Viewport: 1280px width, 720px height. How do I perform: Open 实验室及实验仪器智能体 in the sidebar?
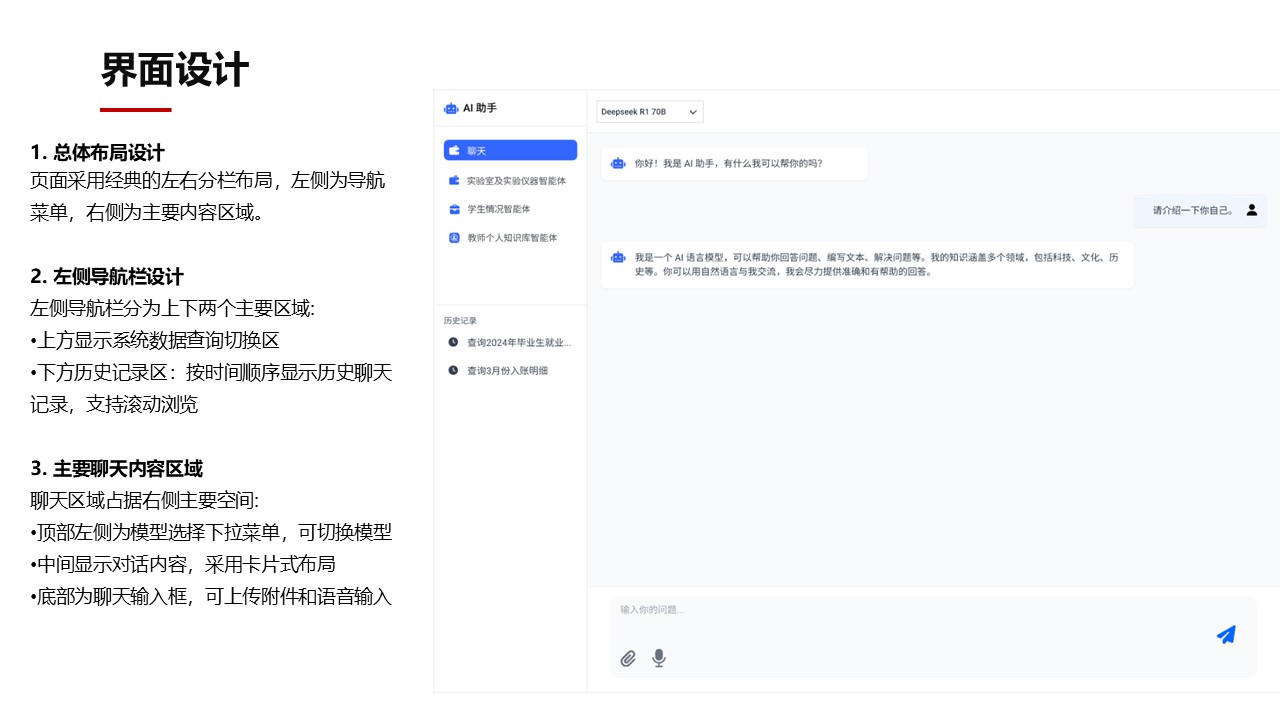pos(516,181)
